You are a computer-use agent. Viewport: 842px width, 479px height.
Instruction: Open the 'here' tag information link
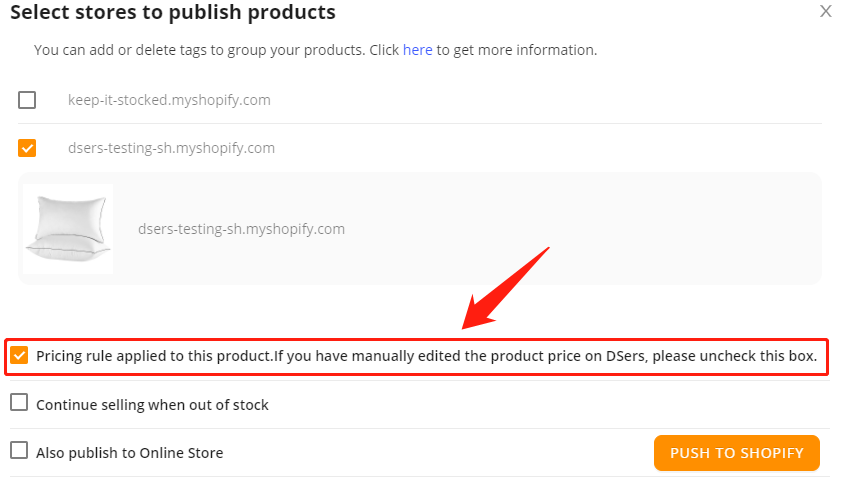417,50
